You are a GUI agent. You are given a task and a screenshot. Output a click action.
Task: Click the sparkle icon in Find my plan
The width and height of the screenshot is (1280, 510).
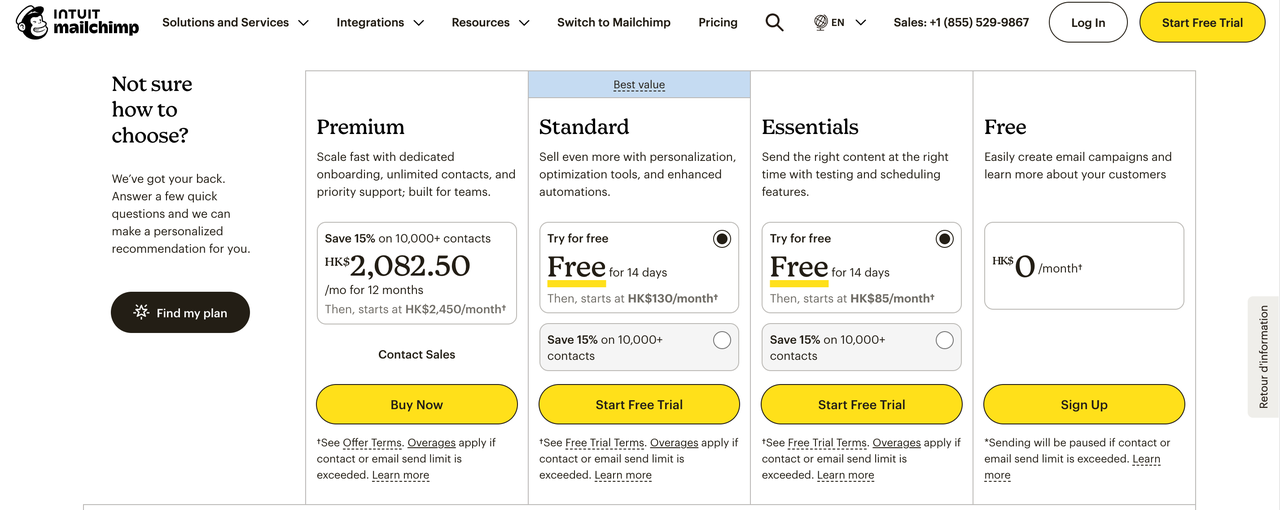(141, 313)
